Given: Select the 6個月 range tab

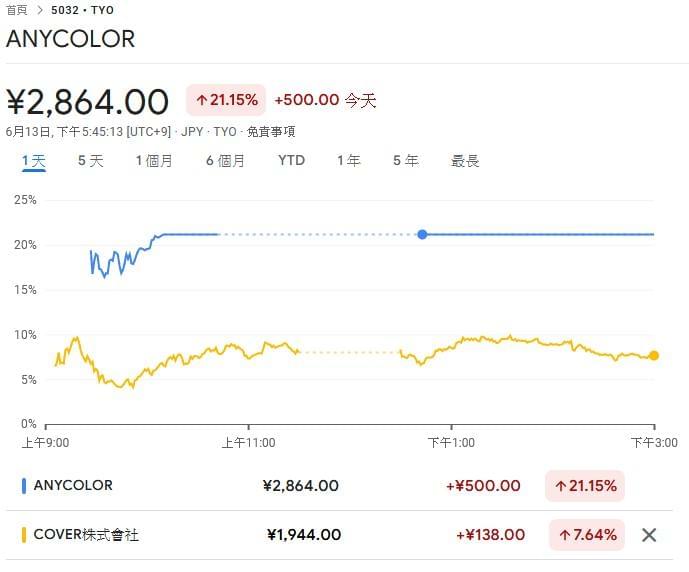Looking at the screenshot, I should click(x=225, y=161).
